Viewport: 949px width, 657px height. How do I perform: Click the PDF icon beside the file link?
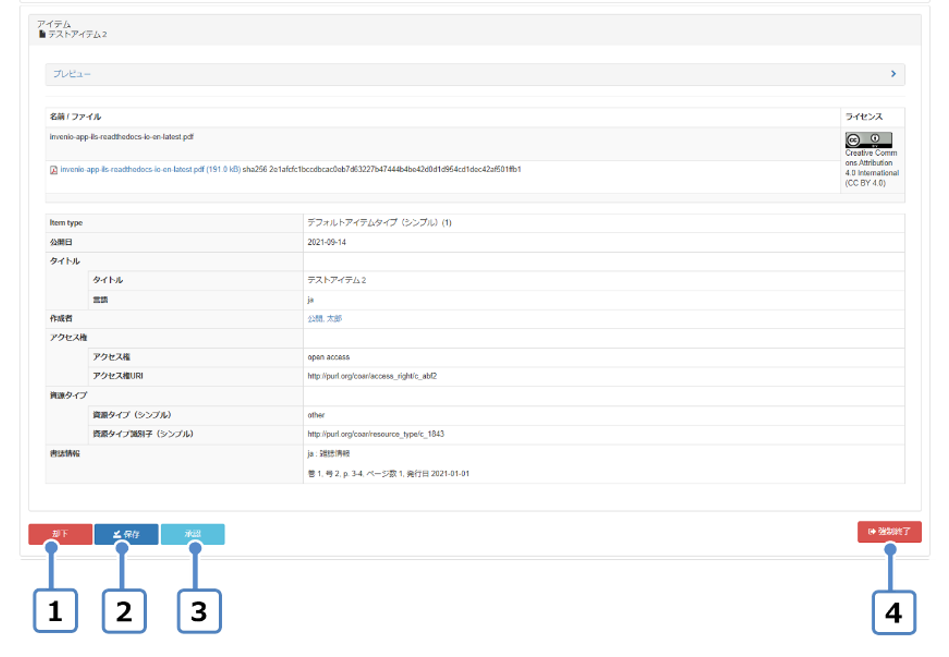pos(54,170)
